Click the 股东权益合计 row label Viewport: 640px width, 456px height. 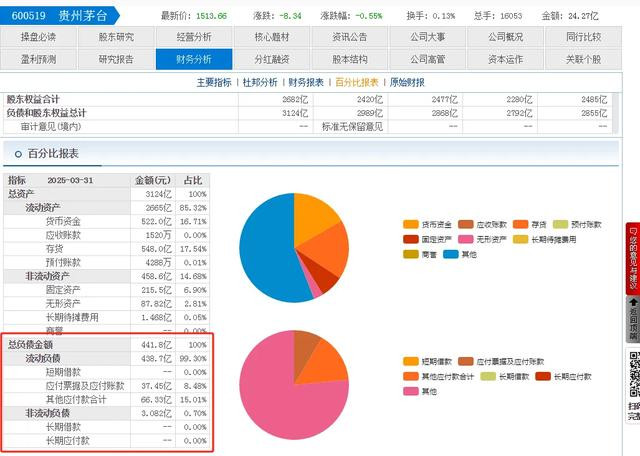tap(33, 100)
